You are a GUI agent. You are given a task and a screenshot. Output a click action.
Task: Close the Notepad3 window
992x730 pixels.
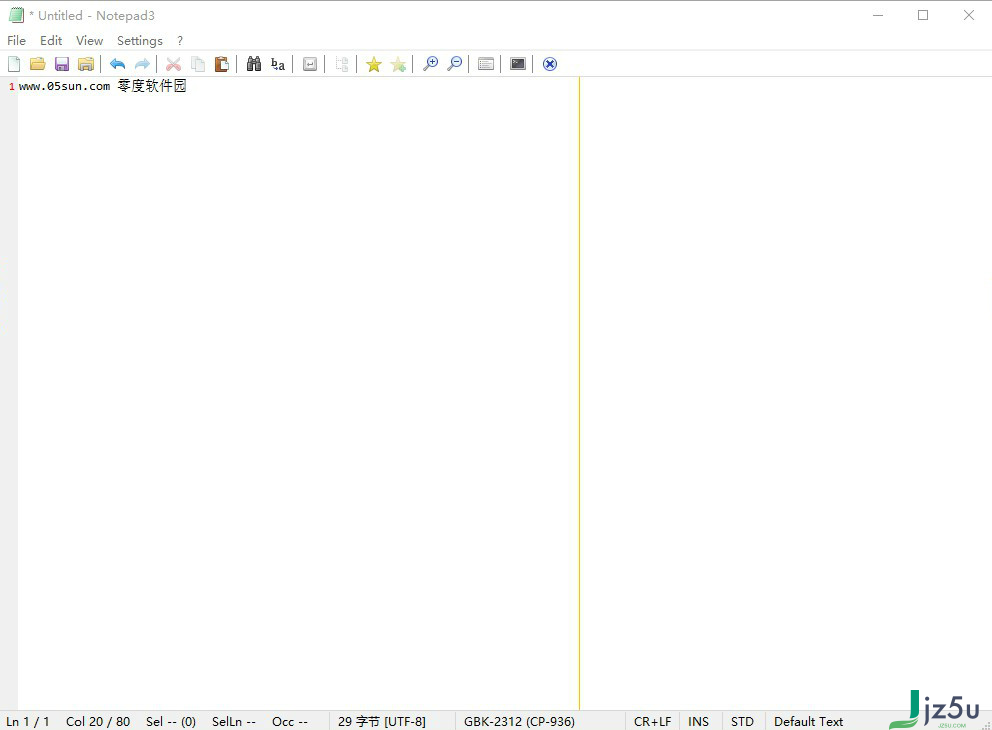[969, 15]
